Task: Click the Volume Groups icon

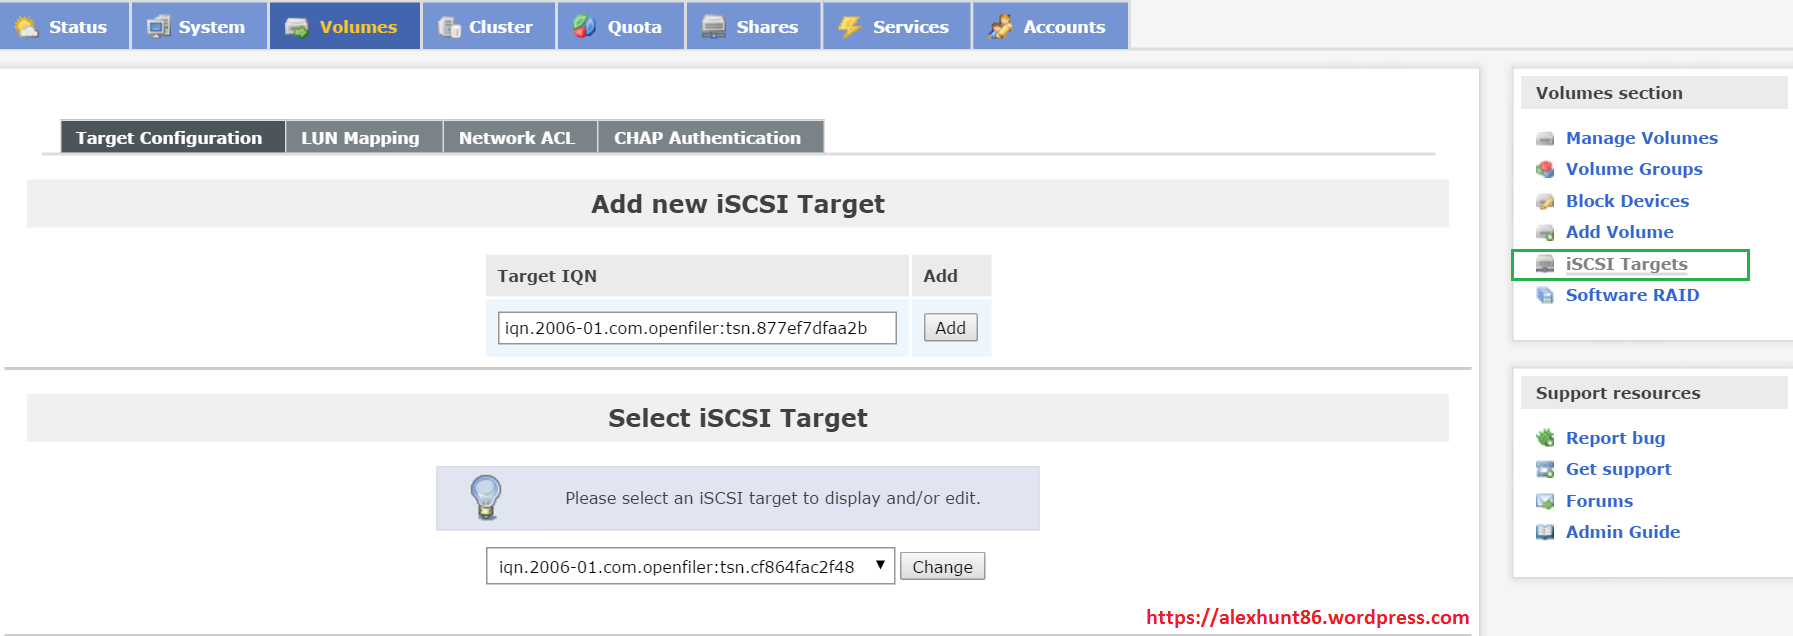Action: pyautogui.click(x=1545, y=170)
